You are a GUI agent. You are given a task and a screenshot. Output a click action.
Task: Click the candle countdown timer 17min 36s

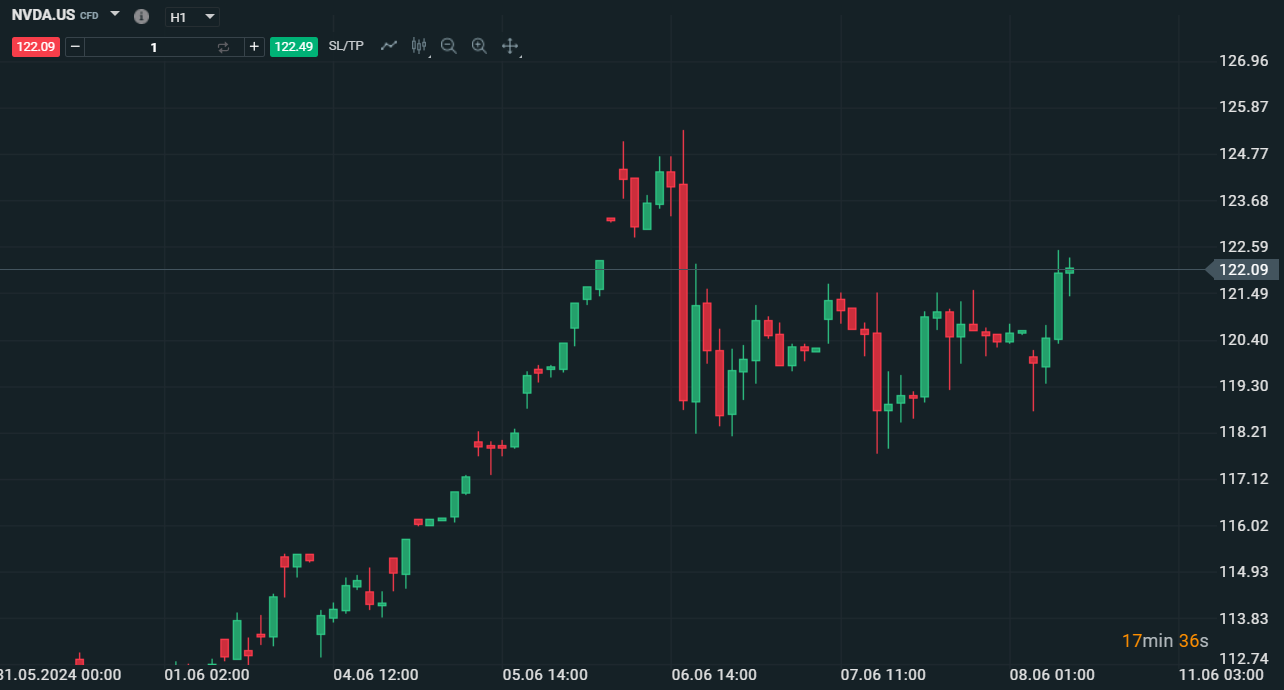[1164, 641]
